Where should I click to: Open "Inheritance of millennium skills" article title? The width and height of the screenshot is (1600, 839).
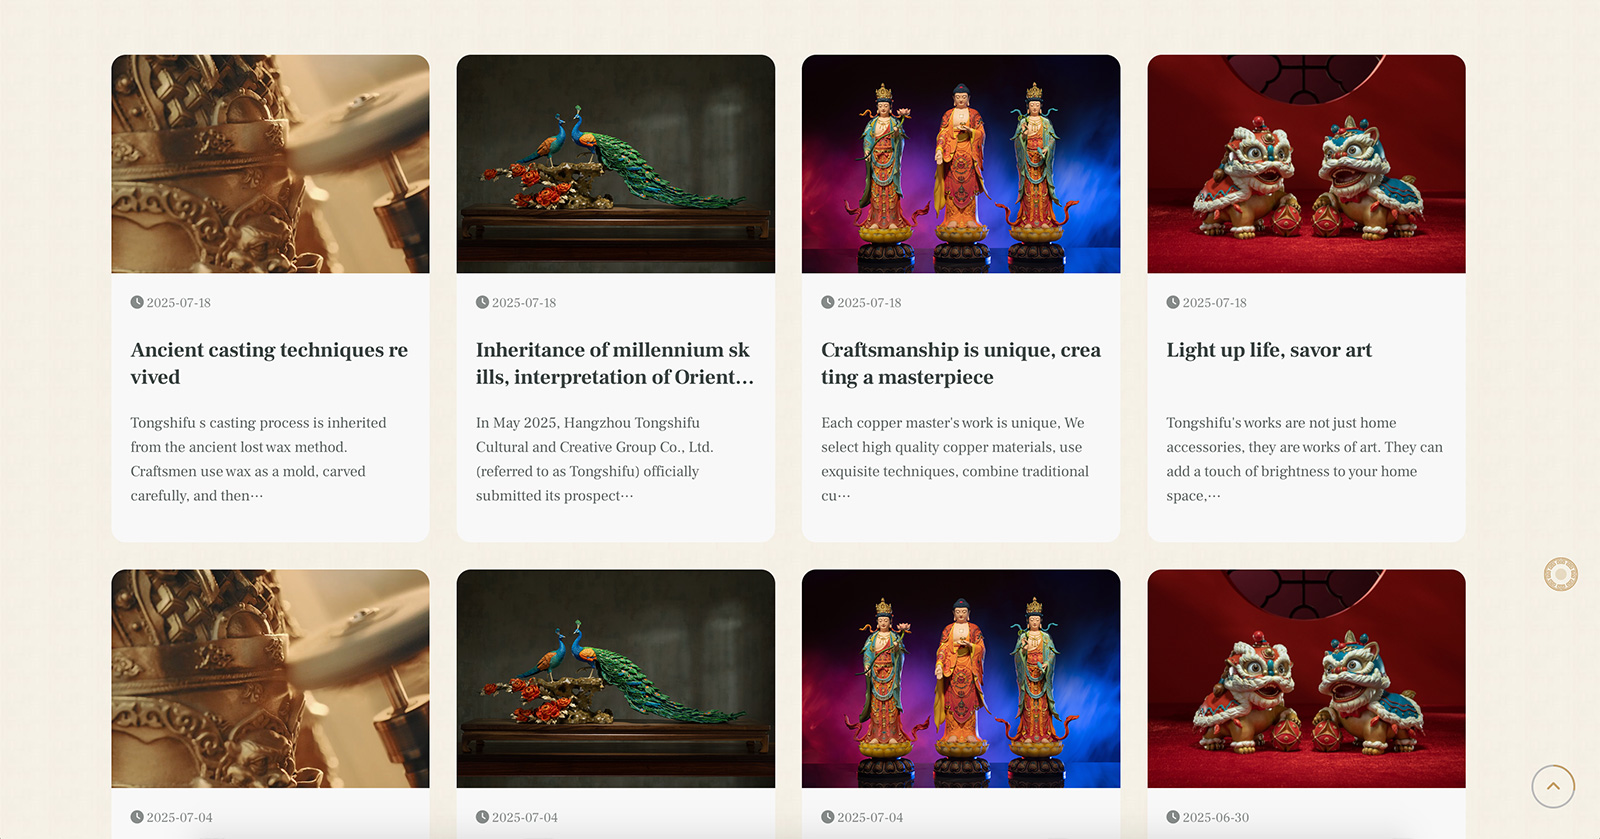click(x=615, y=363)
